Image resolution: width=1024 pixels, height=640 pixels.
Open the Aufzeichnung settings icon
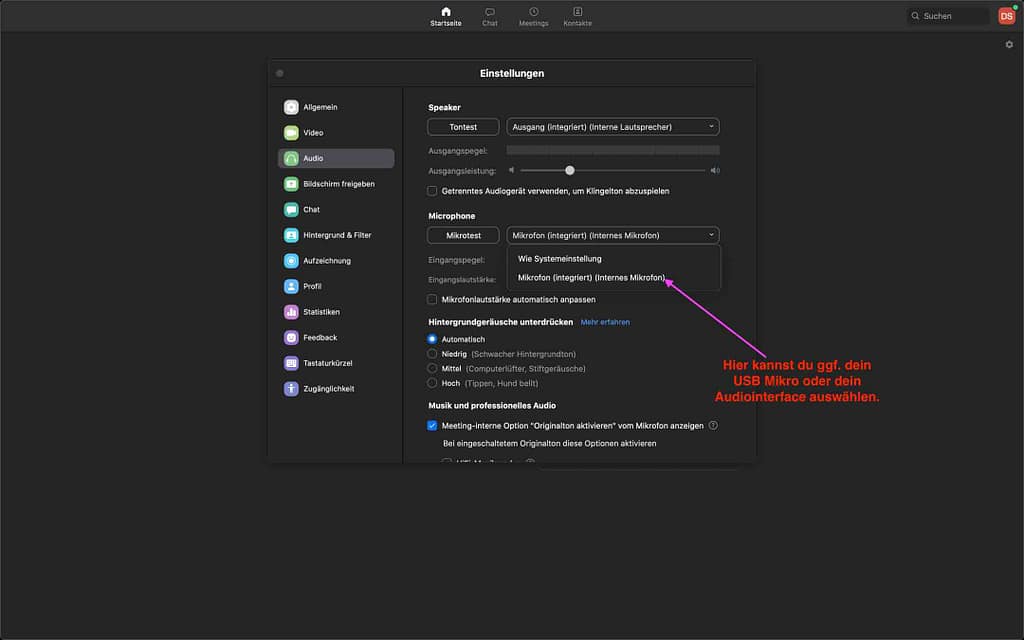(x=291, y=261)
